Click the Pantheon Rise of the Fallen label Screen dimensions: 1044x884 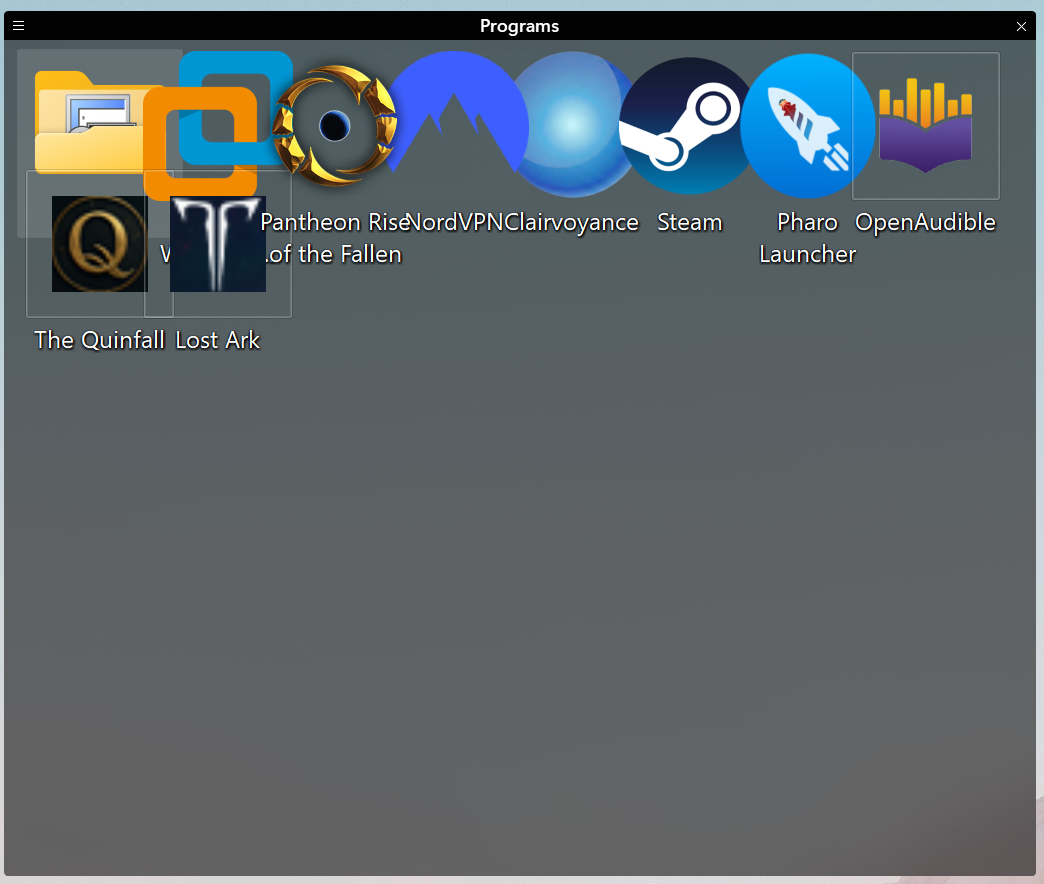point(334,238)
